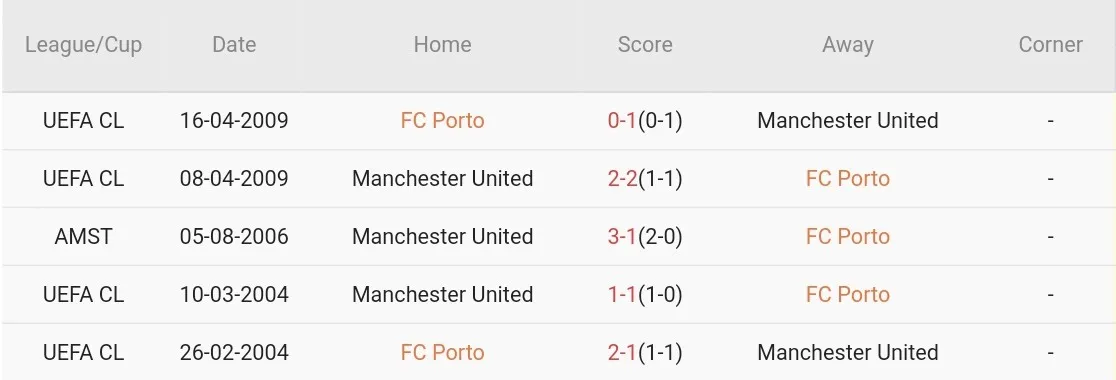Select the Home column header
This screenshot has width=1116, height=380.
click(x=442, y=45)
